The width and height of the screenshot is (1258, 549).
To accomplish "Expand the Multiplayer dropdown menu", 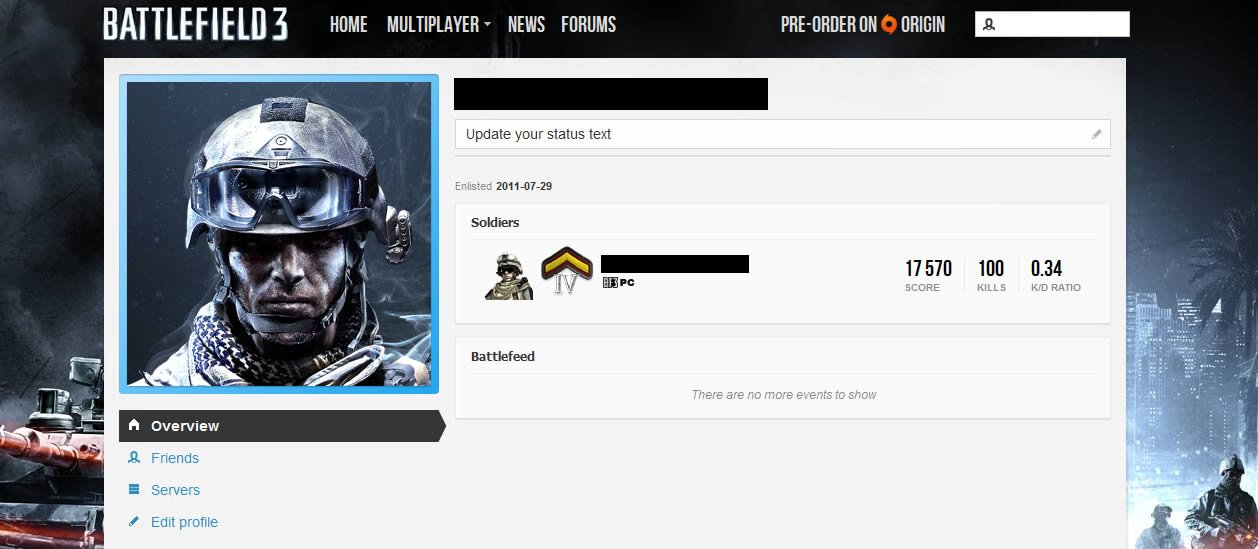I will [x=438, y=25].
